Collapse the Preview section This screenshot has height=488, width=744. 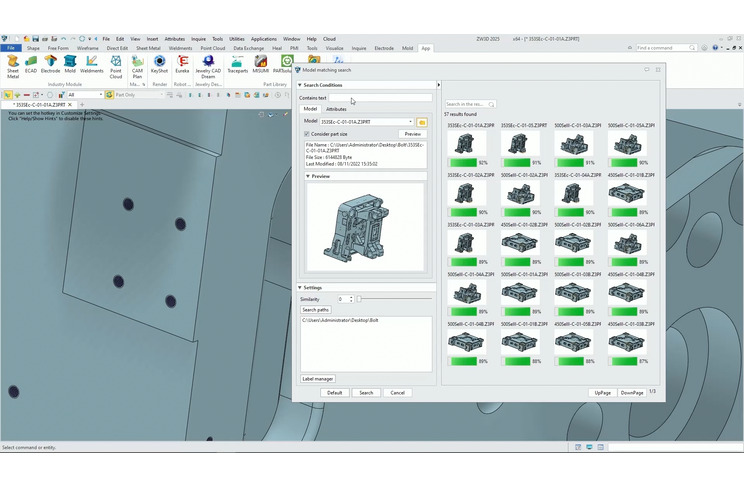tap(308, 176)
